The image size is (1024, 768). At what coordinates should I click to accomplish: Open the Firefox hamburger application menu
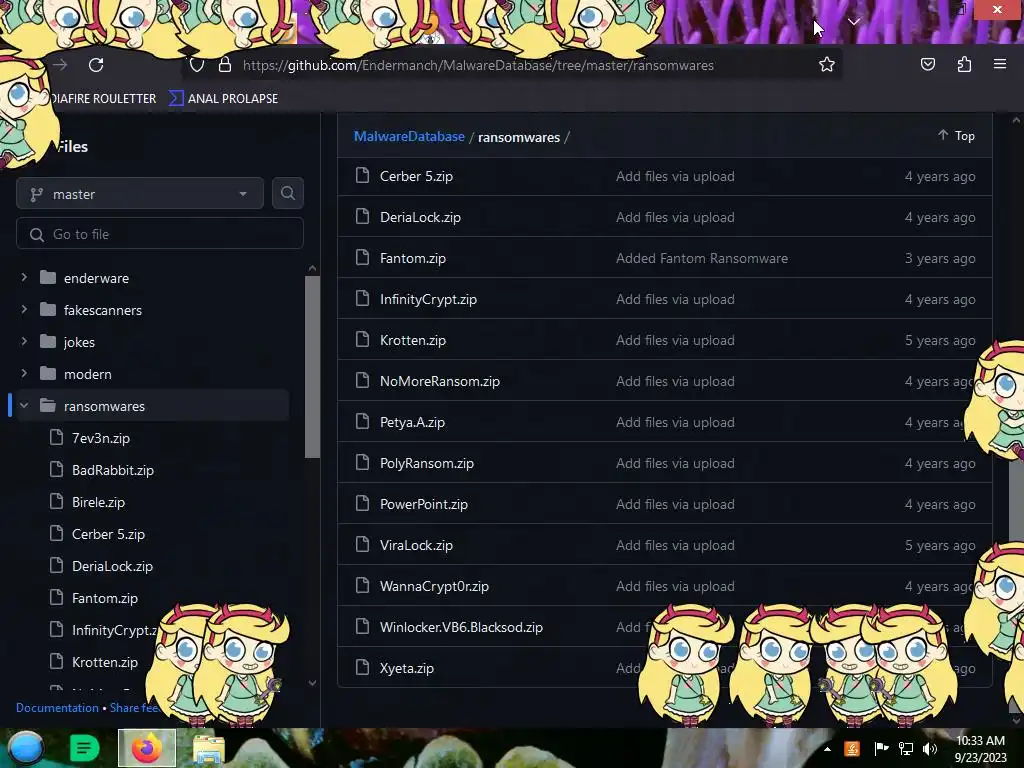1000,64
